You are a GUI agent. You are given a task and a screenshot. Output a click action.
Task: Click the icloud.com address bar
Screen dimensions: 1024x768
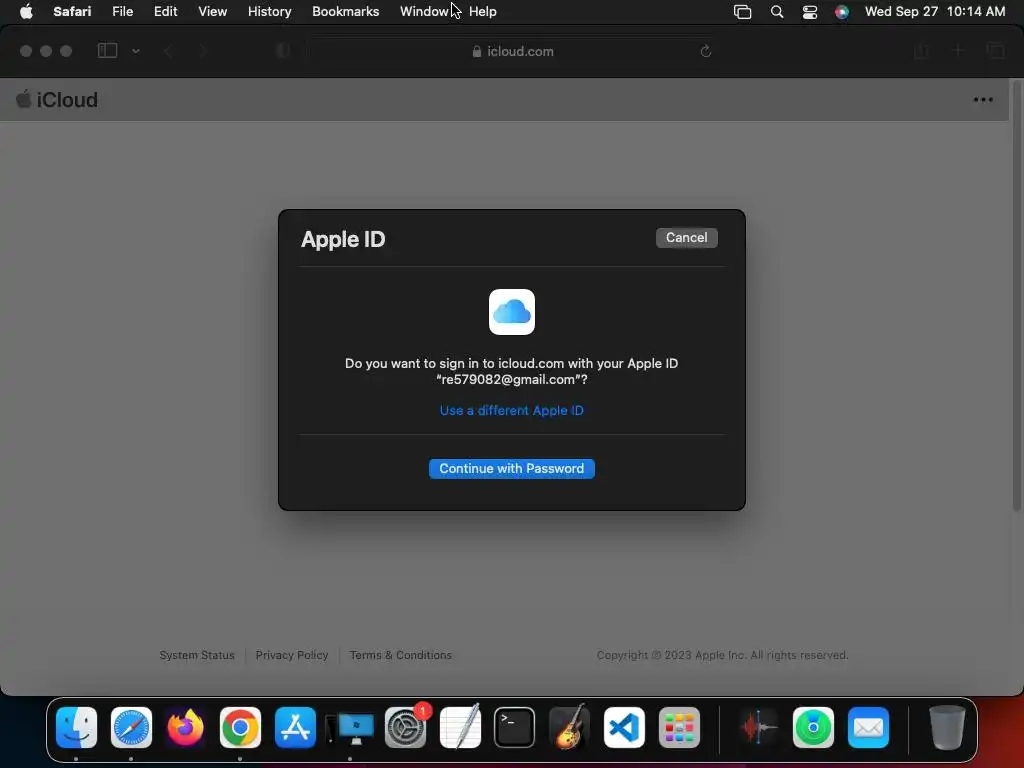click(513, 51)
